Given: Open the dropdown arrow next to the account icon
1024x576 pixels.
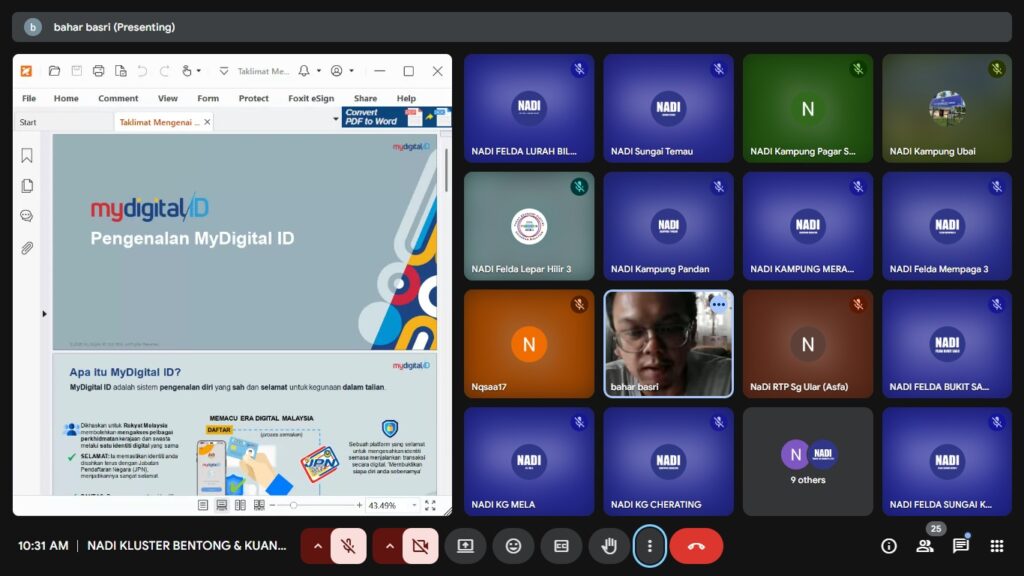Looking at the screenshot, I should tap(351, 71).
